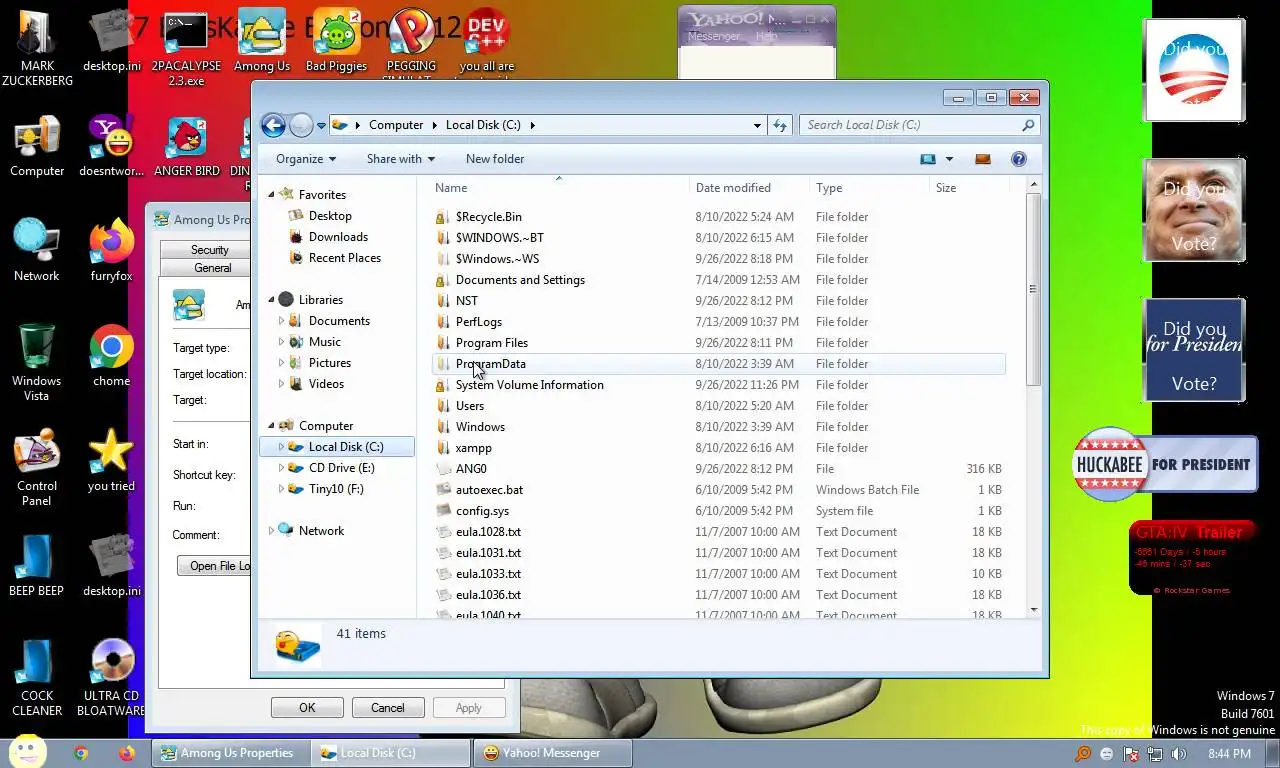Click the Chrome icon in taskbar
The width and height of the screenshot is (1280, 768).
pos(81,753)
